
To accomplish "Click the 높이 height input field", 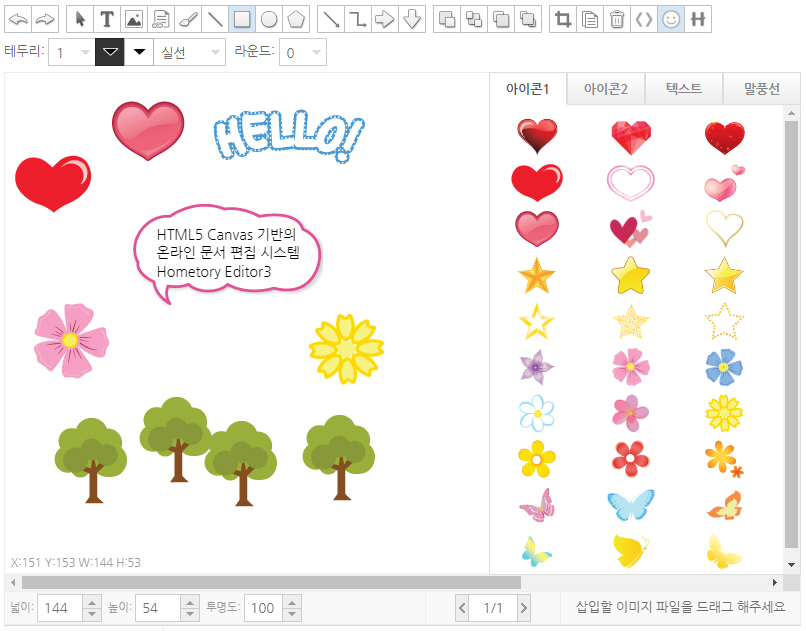I will tap(158, 608).
